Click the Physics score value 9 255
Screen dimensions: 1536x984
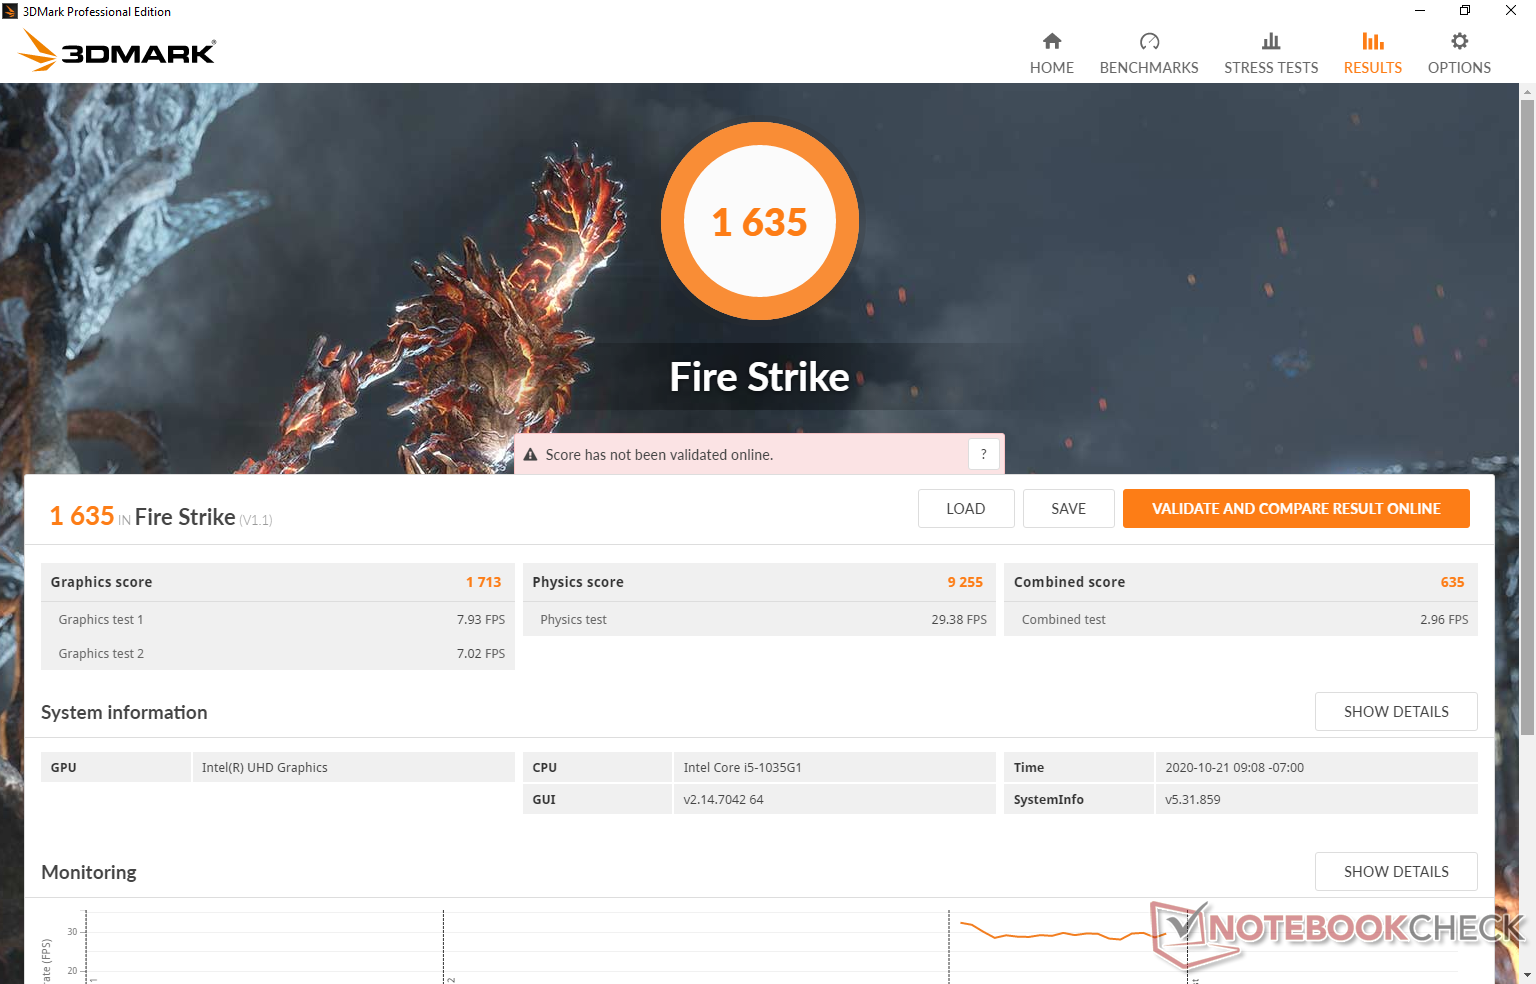(x=965, y=582)
